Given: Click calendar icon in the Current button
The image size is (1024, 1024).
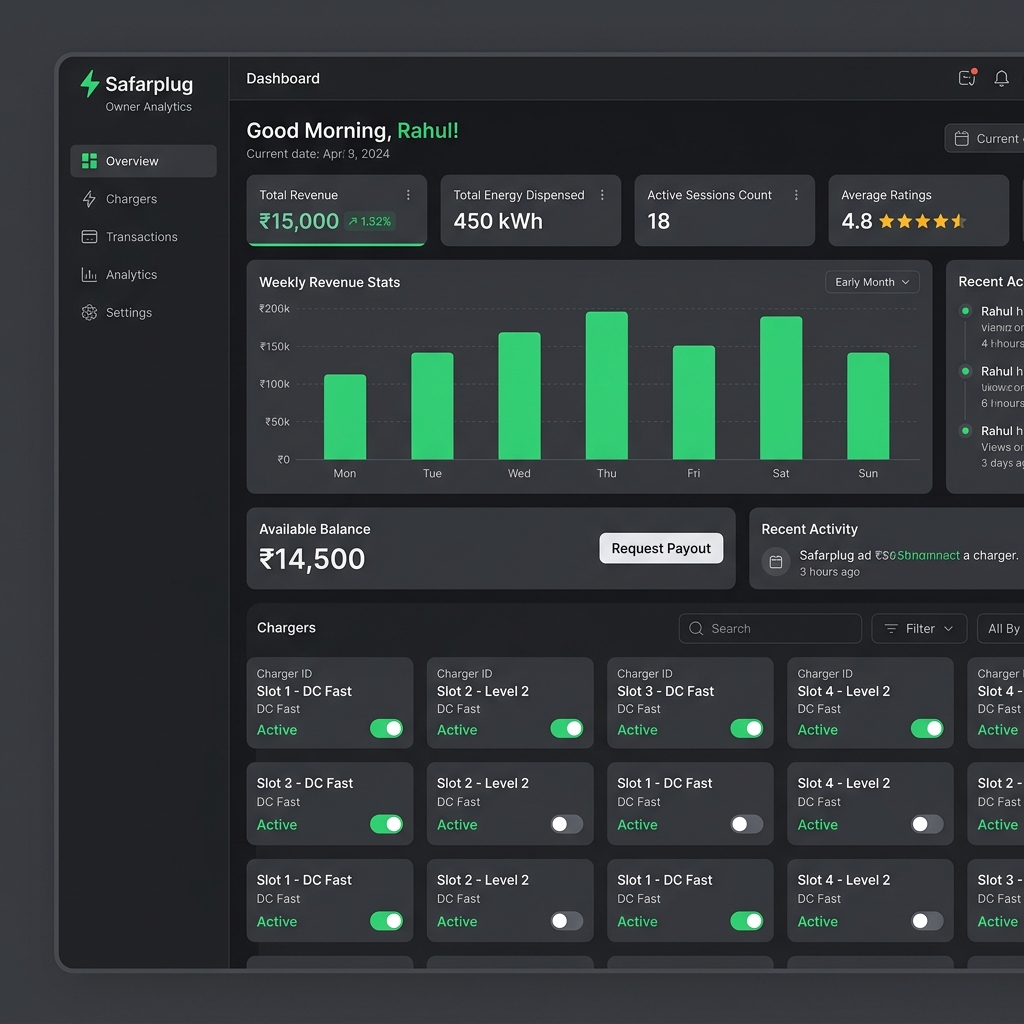Looking at the screenshot, I should (x=961, y=138).
